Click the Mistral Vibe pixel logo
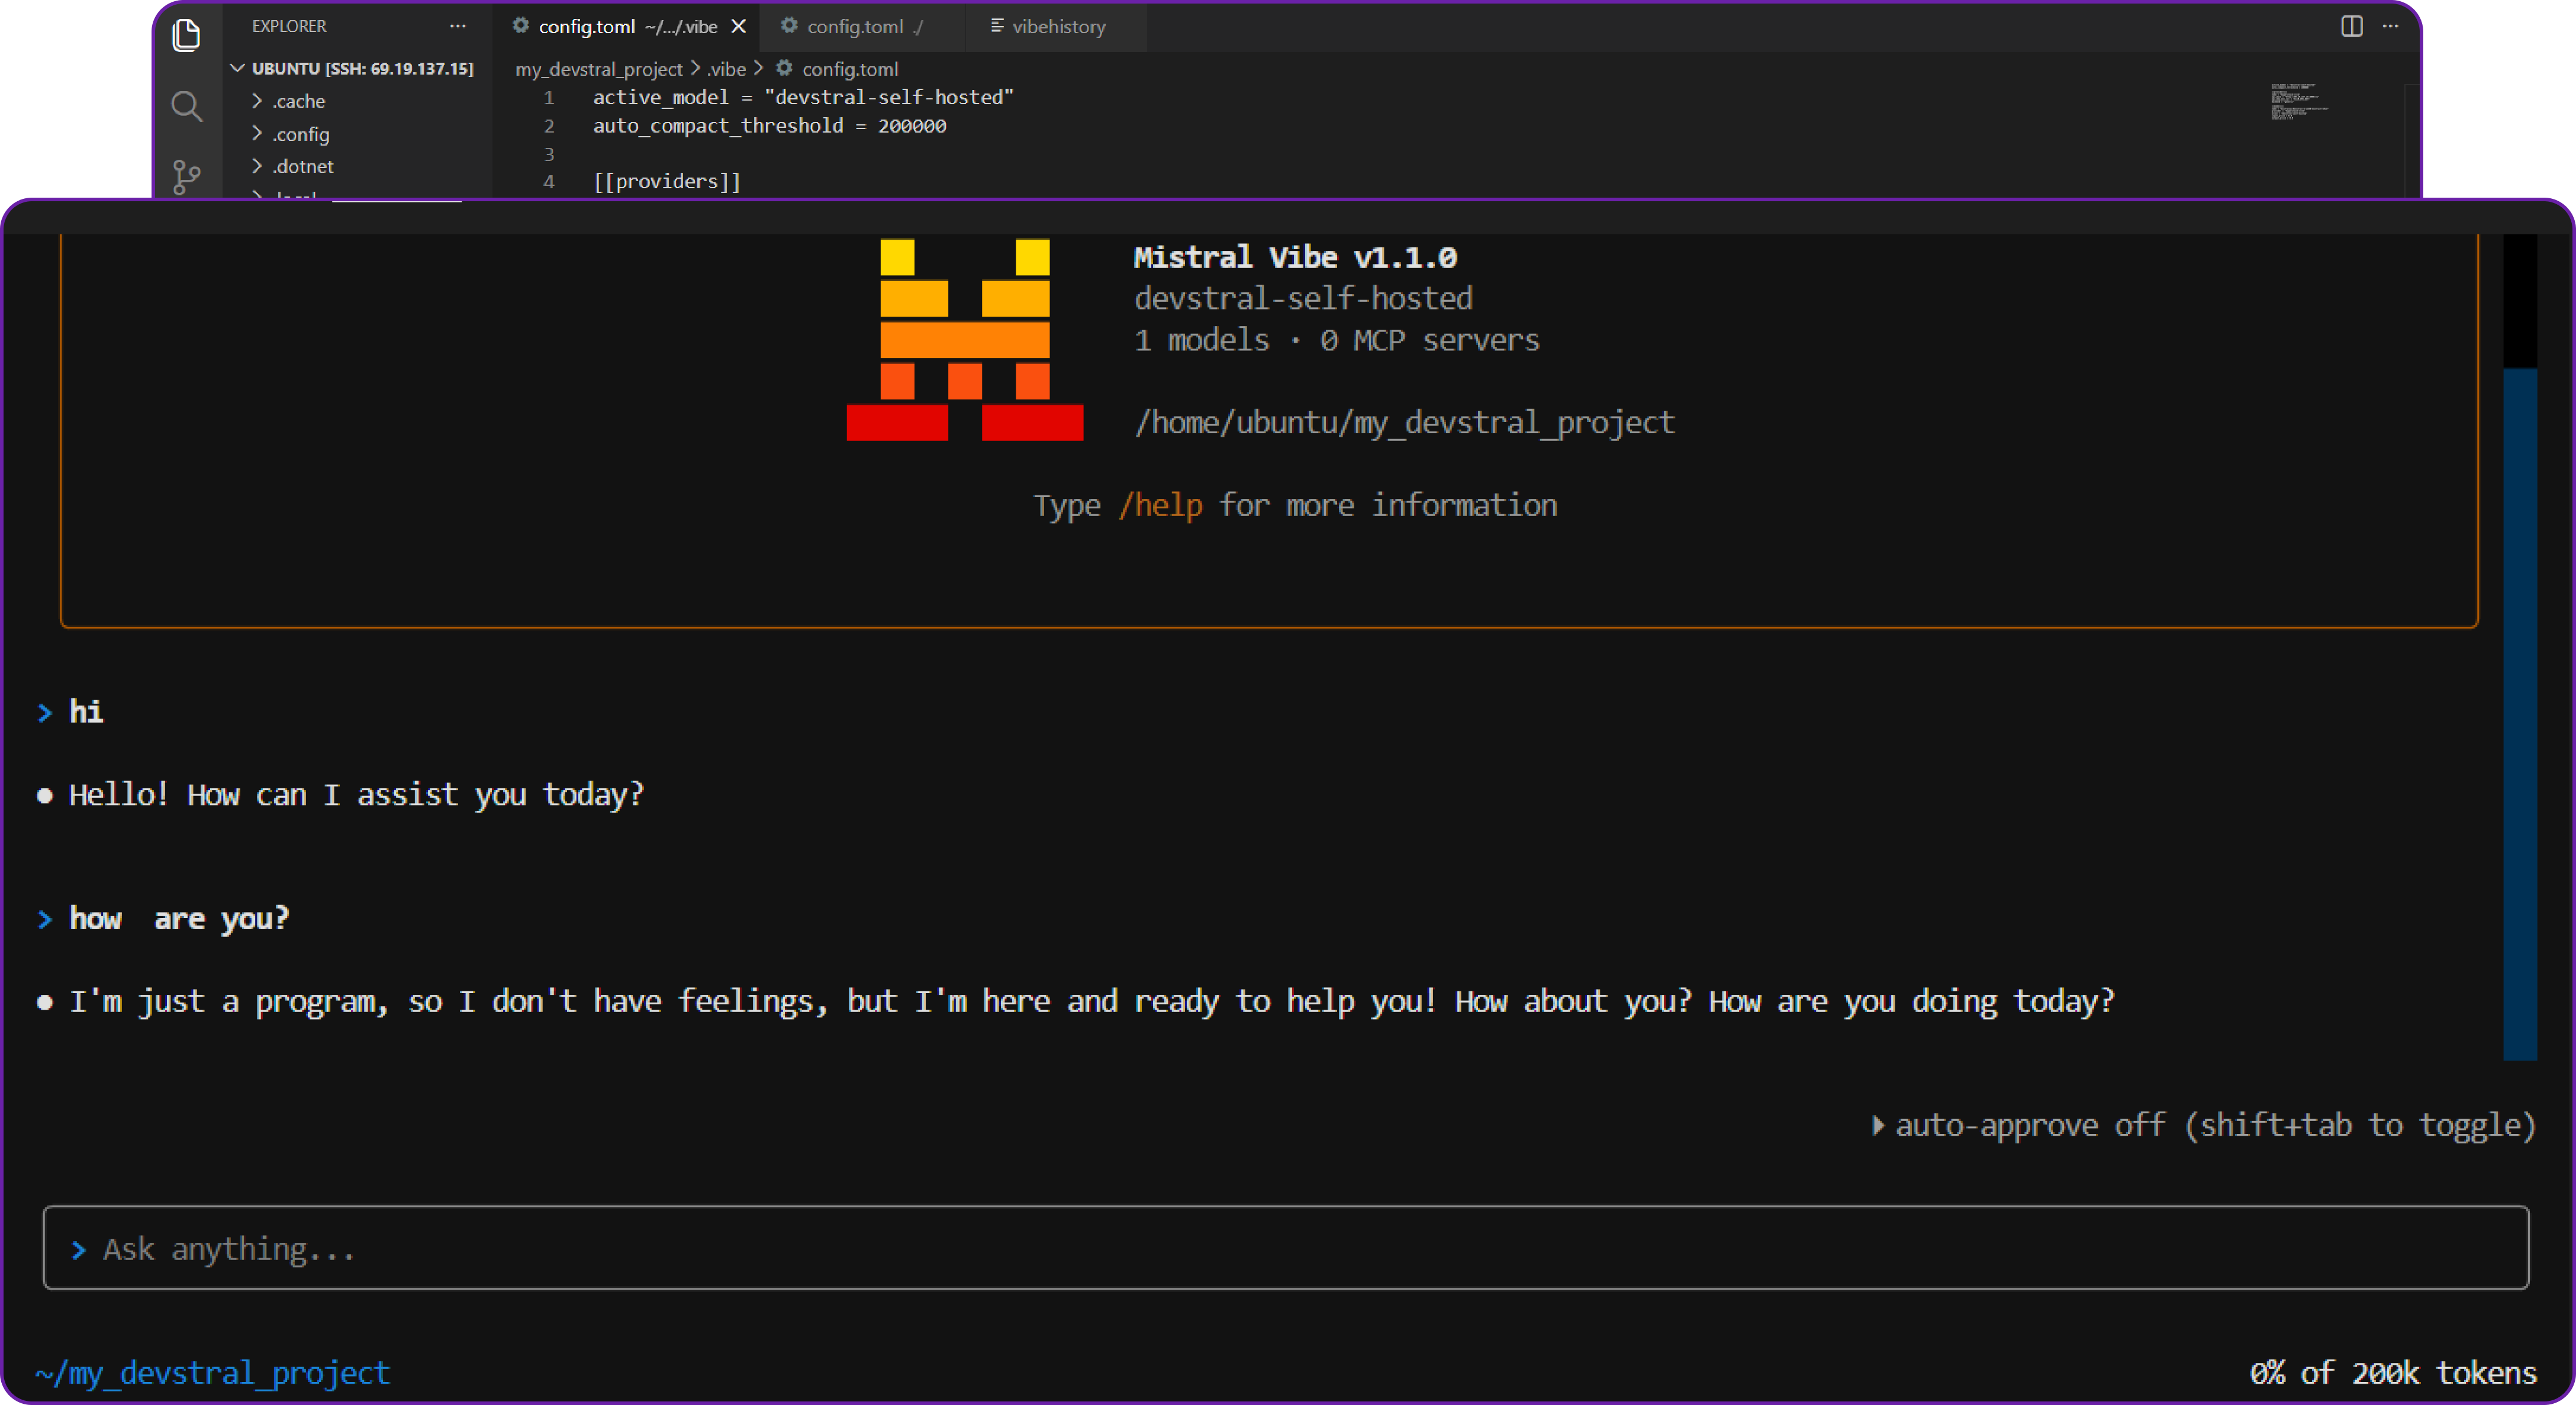2576x1405 pixels. click(x=964, y=340)
